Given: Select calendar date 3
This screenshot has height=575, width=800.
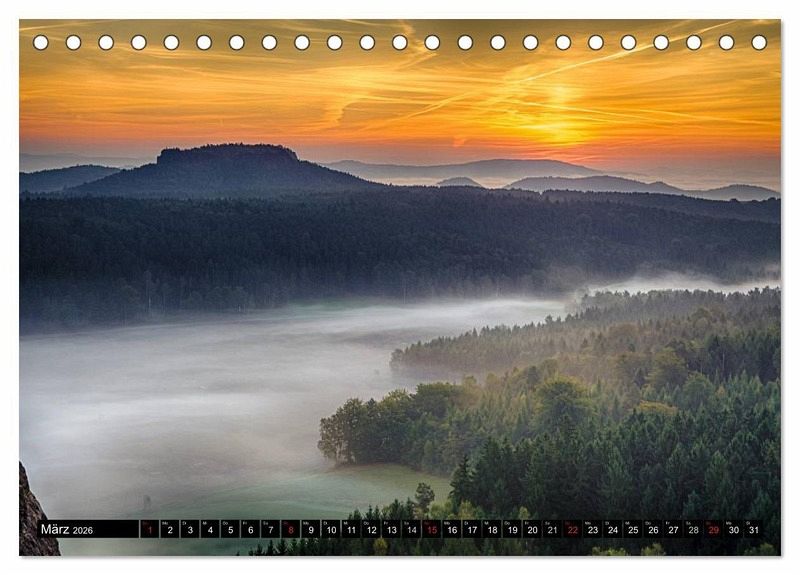Looking at the screenshot, I should [x=190, y=529].
